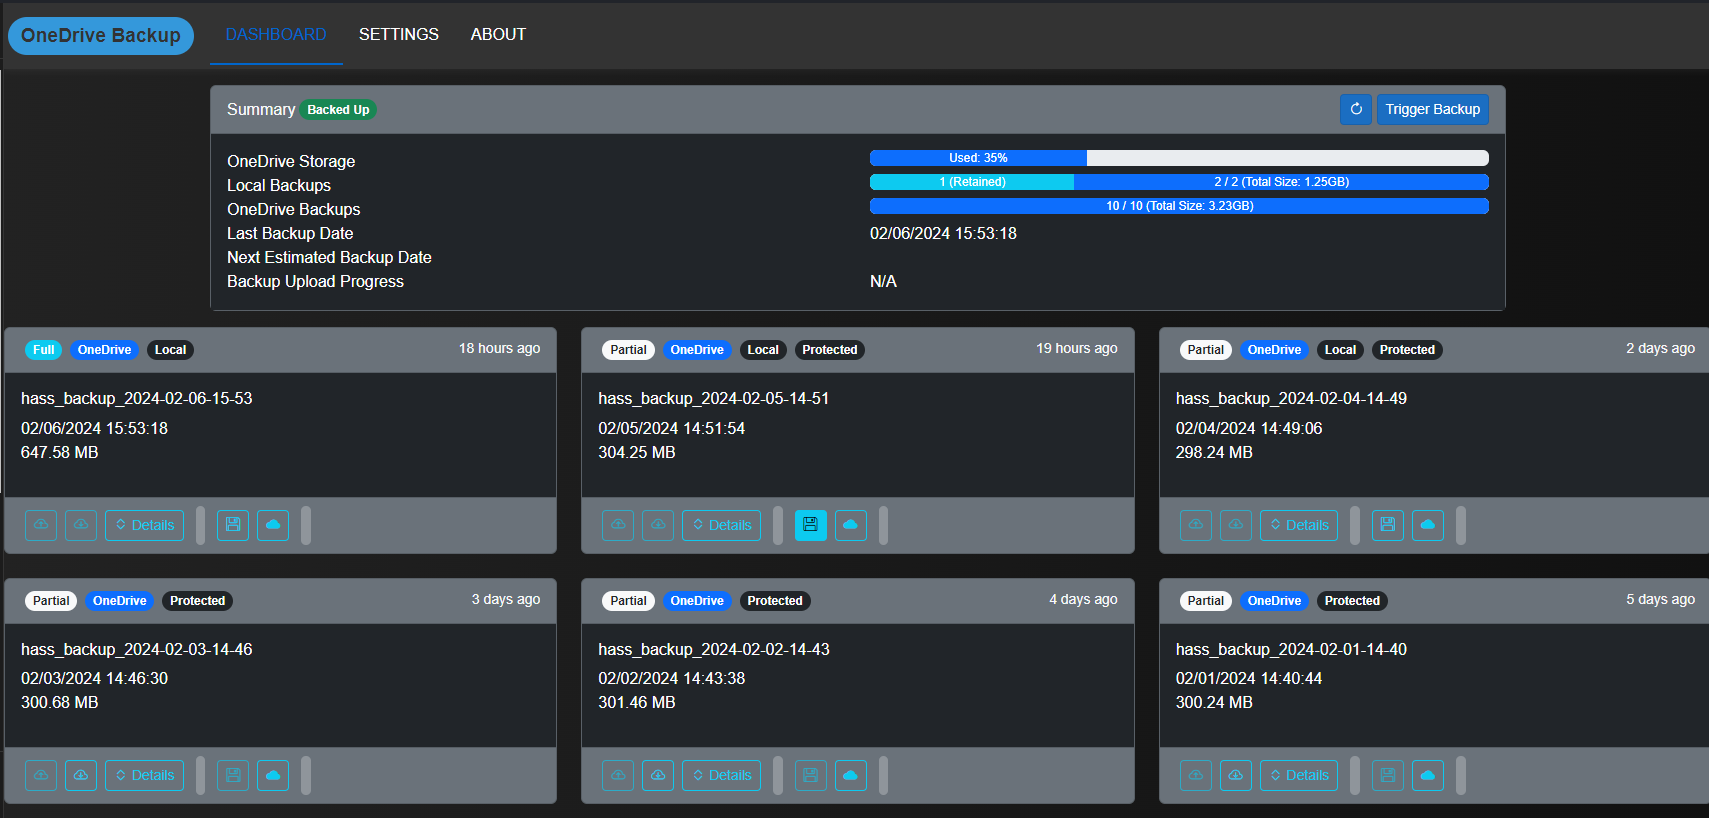Expand Details for hass_backup_2024-02-01-14-40

[1299, 775]
